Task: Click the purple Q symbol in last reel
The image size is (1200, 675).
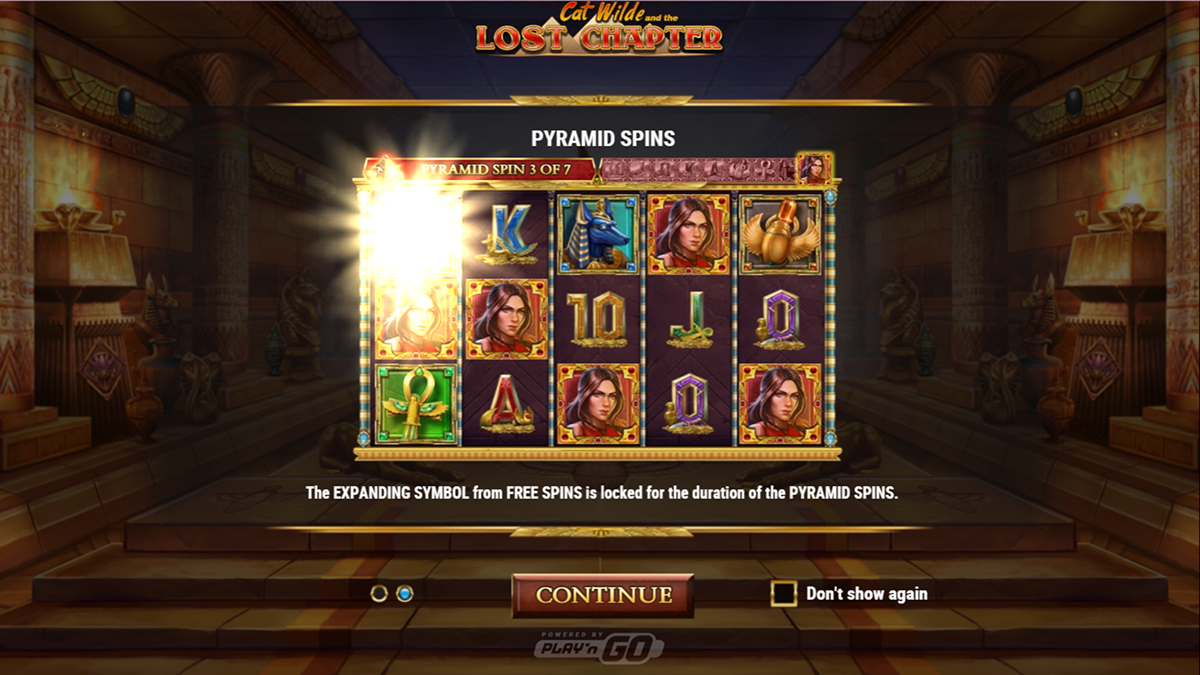Action: click(780, 320)
